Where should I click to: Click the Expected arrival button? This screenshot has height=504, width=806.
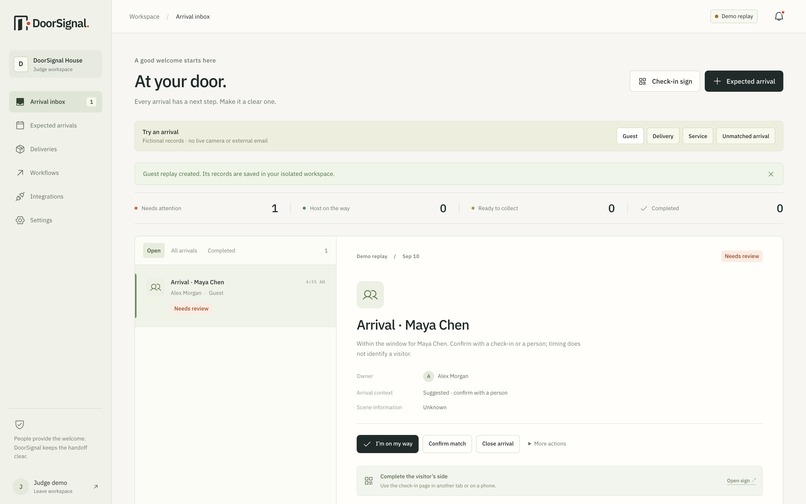coord(744,81)
